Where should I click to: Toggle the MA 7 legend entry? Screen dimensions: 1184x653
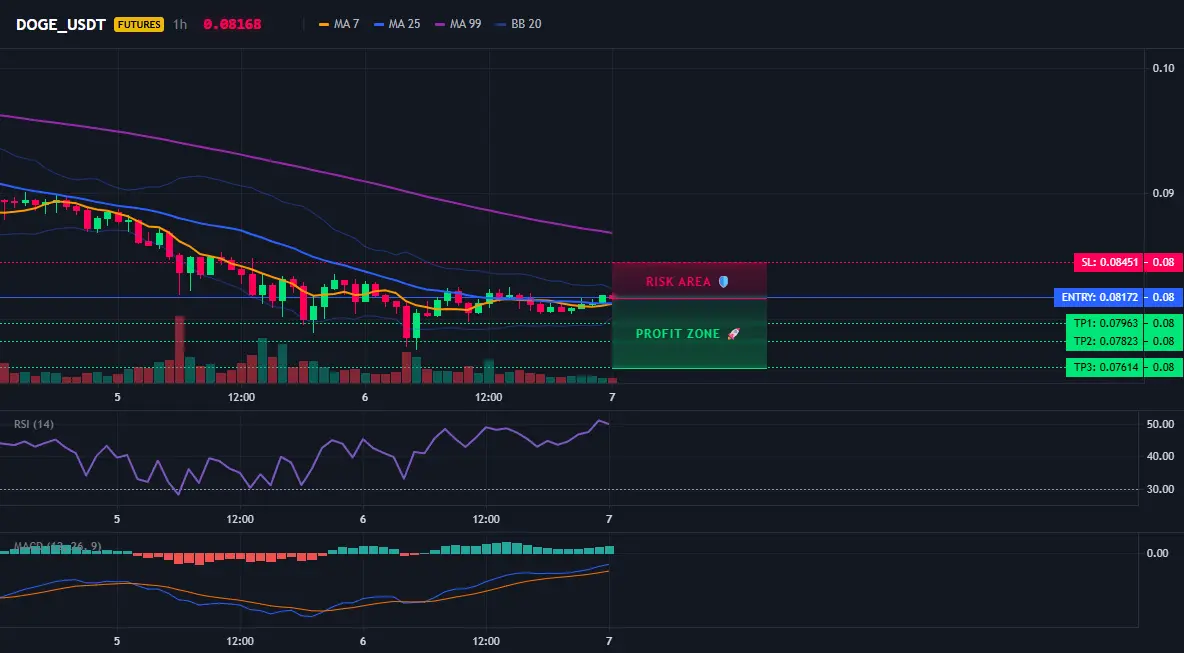[x=340, y=24]
